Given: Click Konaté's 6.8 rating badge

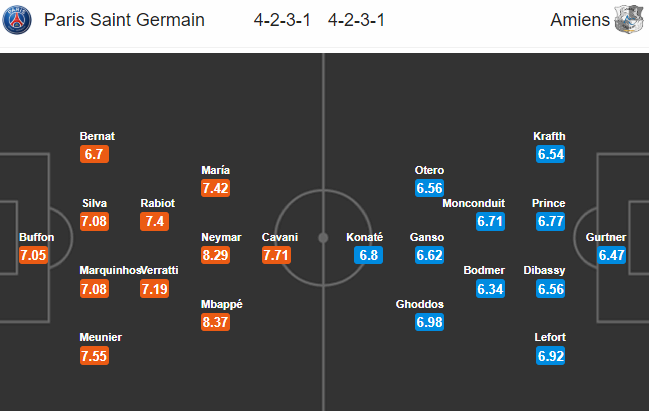Looking at the screenshot, I should pyautogui.click(x=368, y=255).
